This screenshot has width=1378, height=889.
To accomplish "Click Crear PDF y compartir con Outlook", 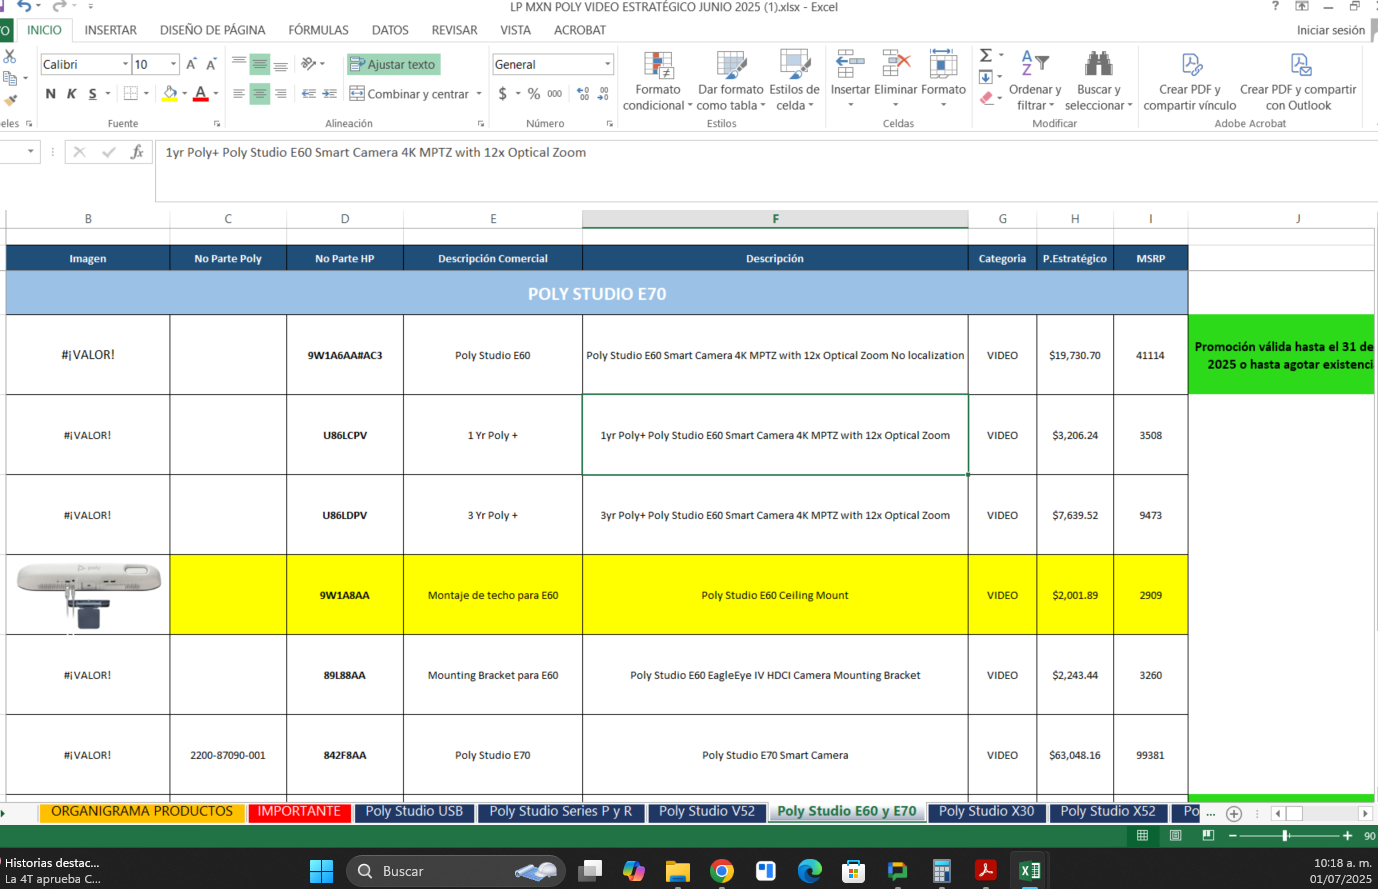I will (1298, 80).
